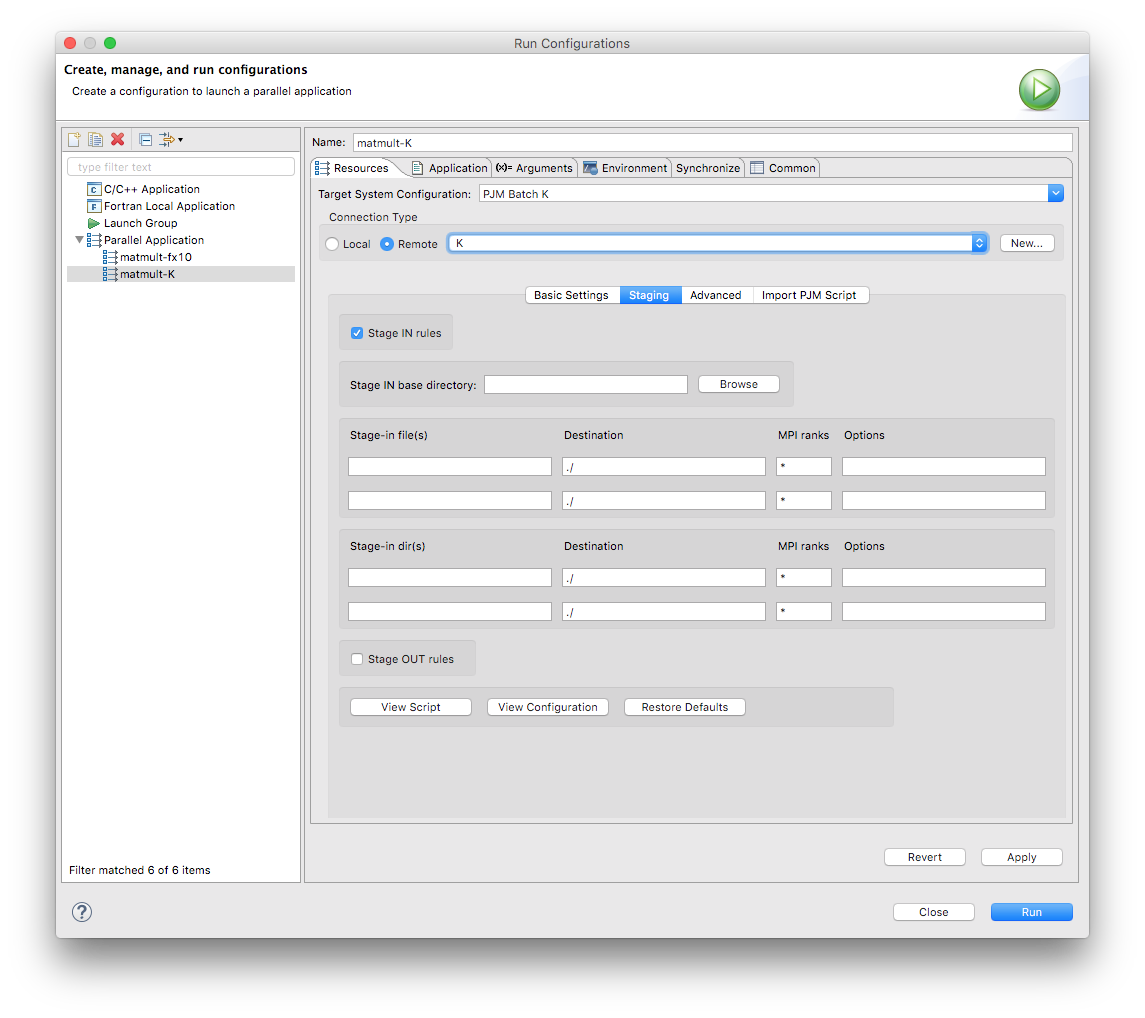Viewport: 1145px width, 1018px height.
Task: Click the Collapse All toolbar icon
Action: click(145, 139)
